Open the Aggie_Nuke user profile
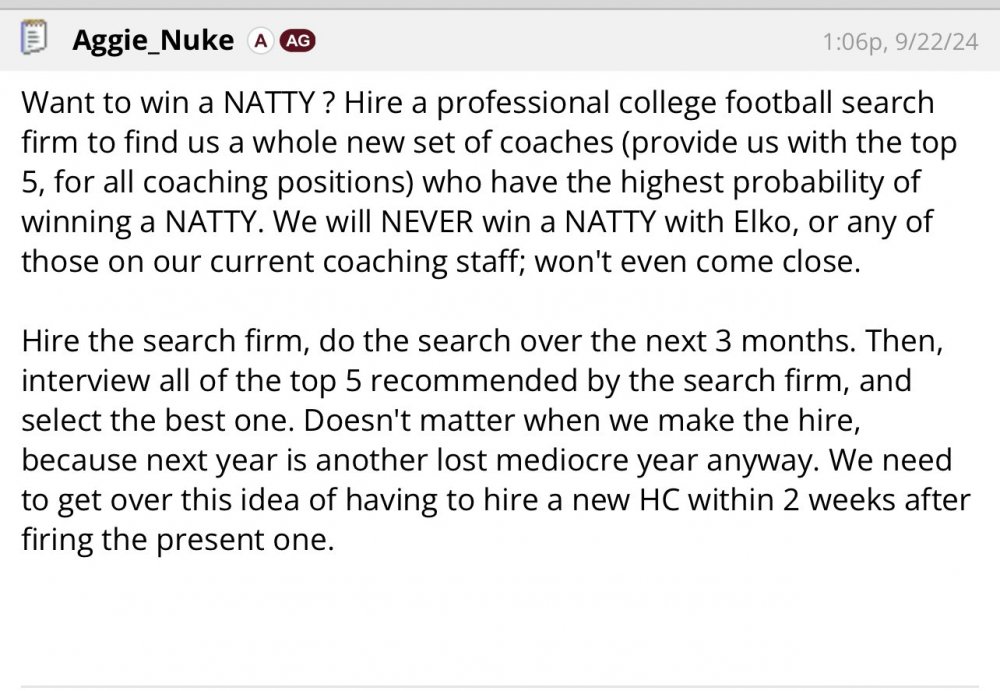Screen dimensions: 1000x691 (x=152, y=41)
